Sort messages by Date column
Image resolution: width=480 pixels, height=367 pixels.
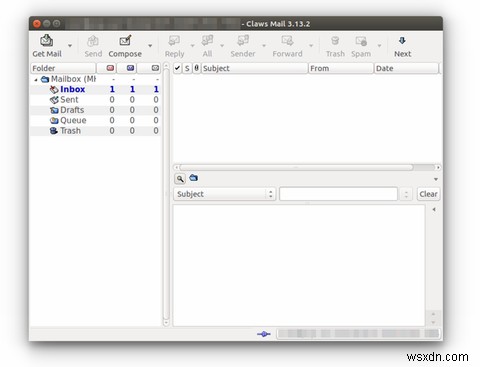click(x=406, y=68)
